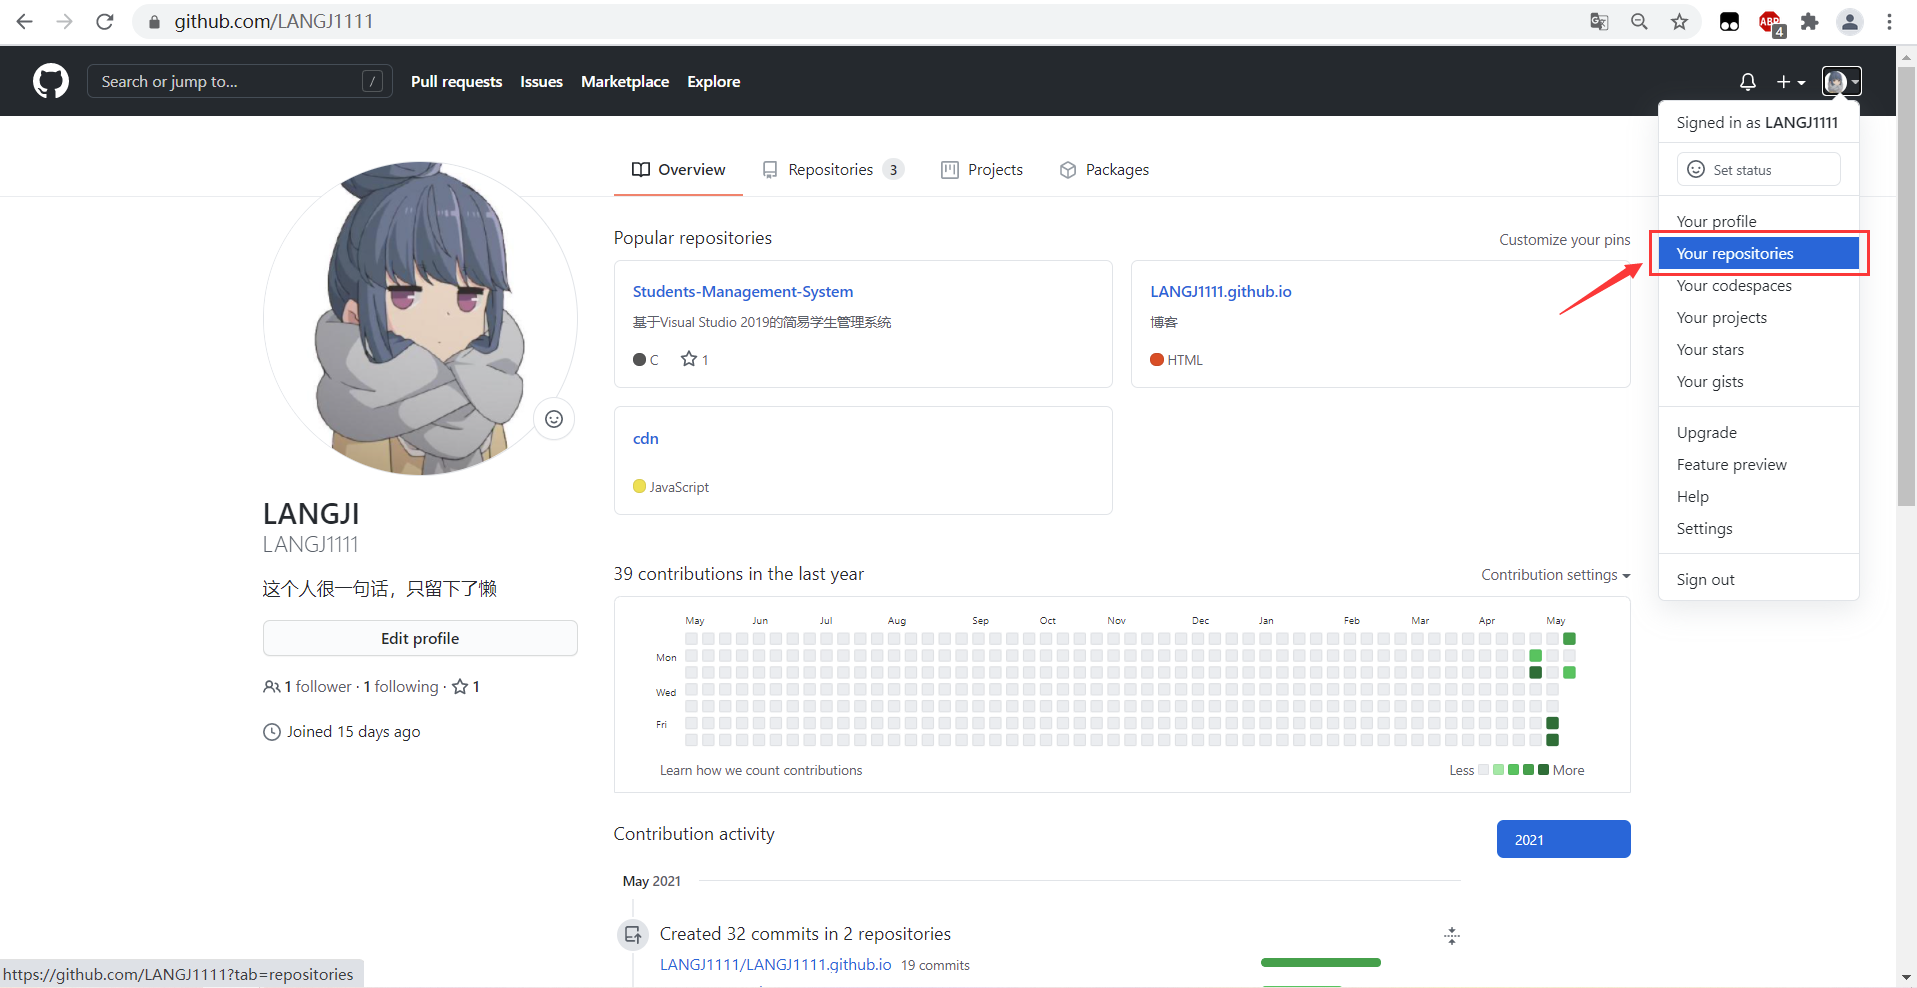1917x988 pixels.
Task: Click the profile stars count icon
Action: click(x=466, y=686)
